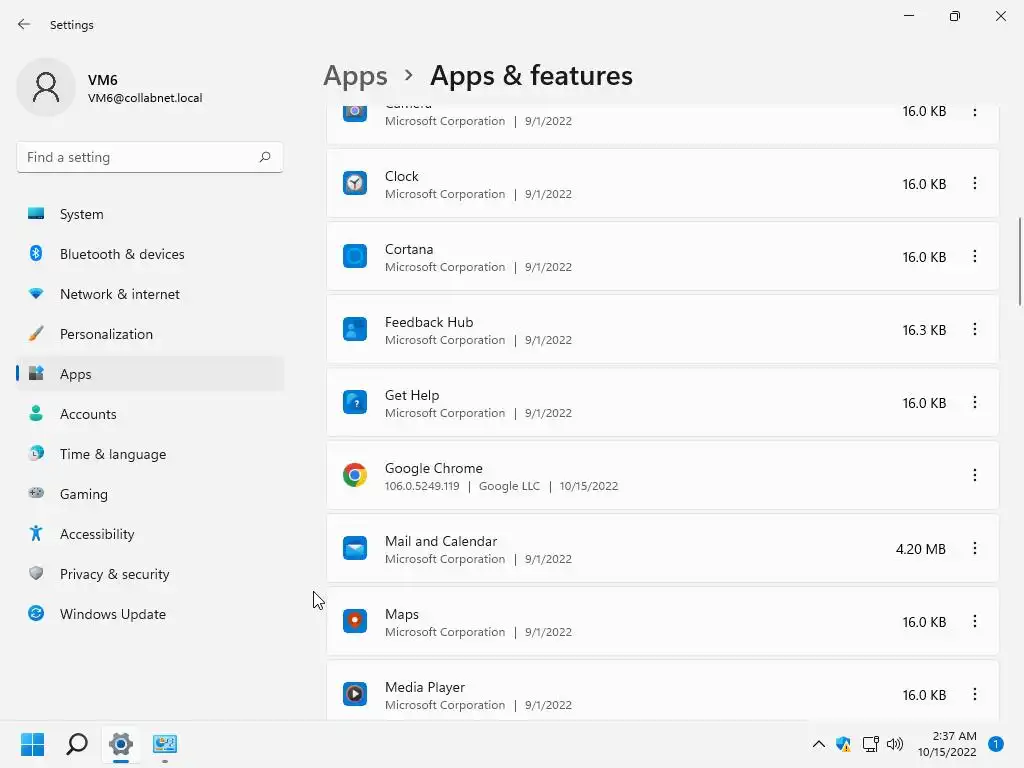The image size is (1024, 768).
Task: Click the back arrow button
Action: (x=24, y=24)
